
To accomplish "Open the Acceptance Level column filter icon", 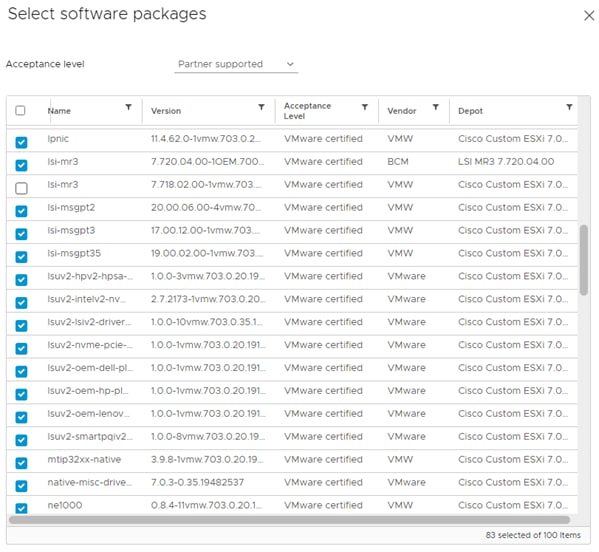I will (x=365, y=107).
